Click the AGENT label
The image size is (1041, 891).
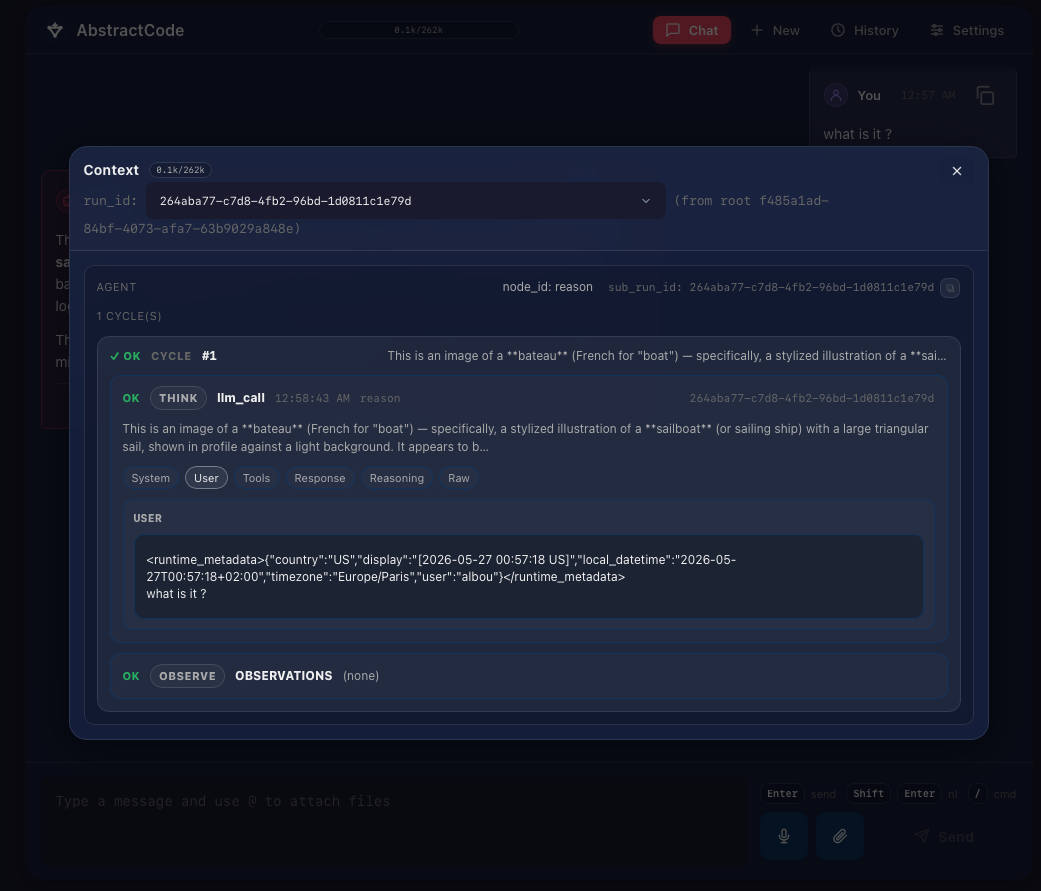[116, 287]
